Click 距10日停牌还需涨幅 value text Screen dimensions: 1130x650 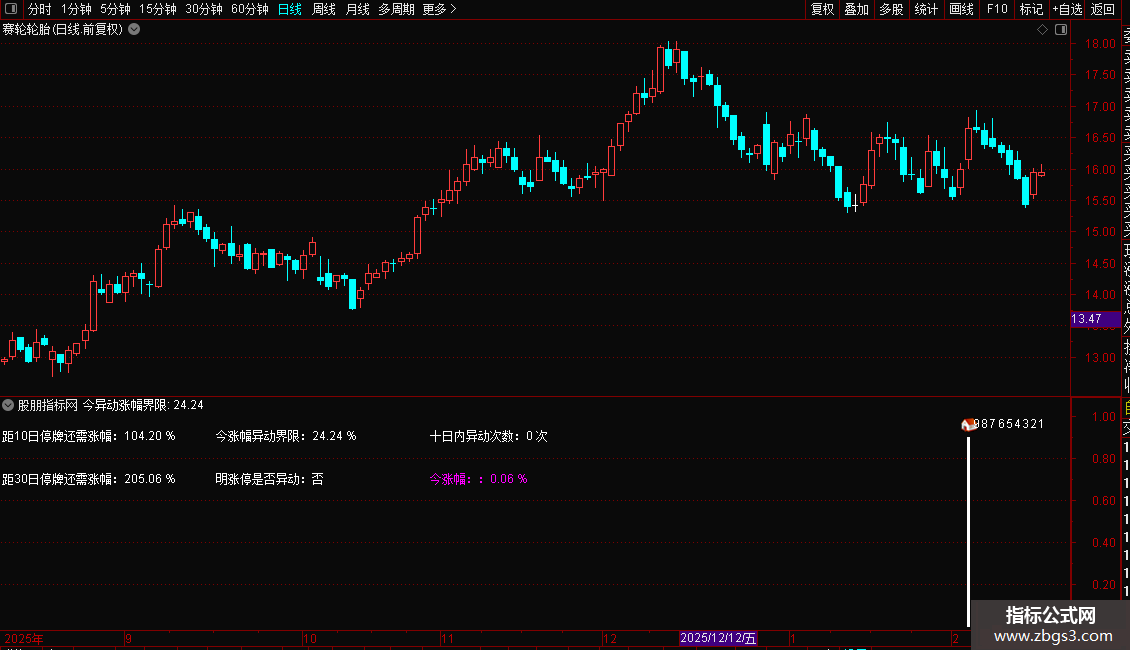(89, 436)
